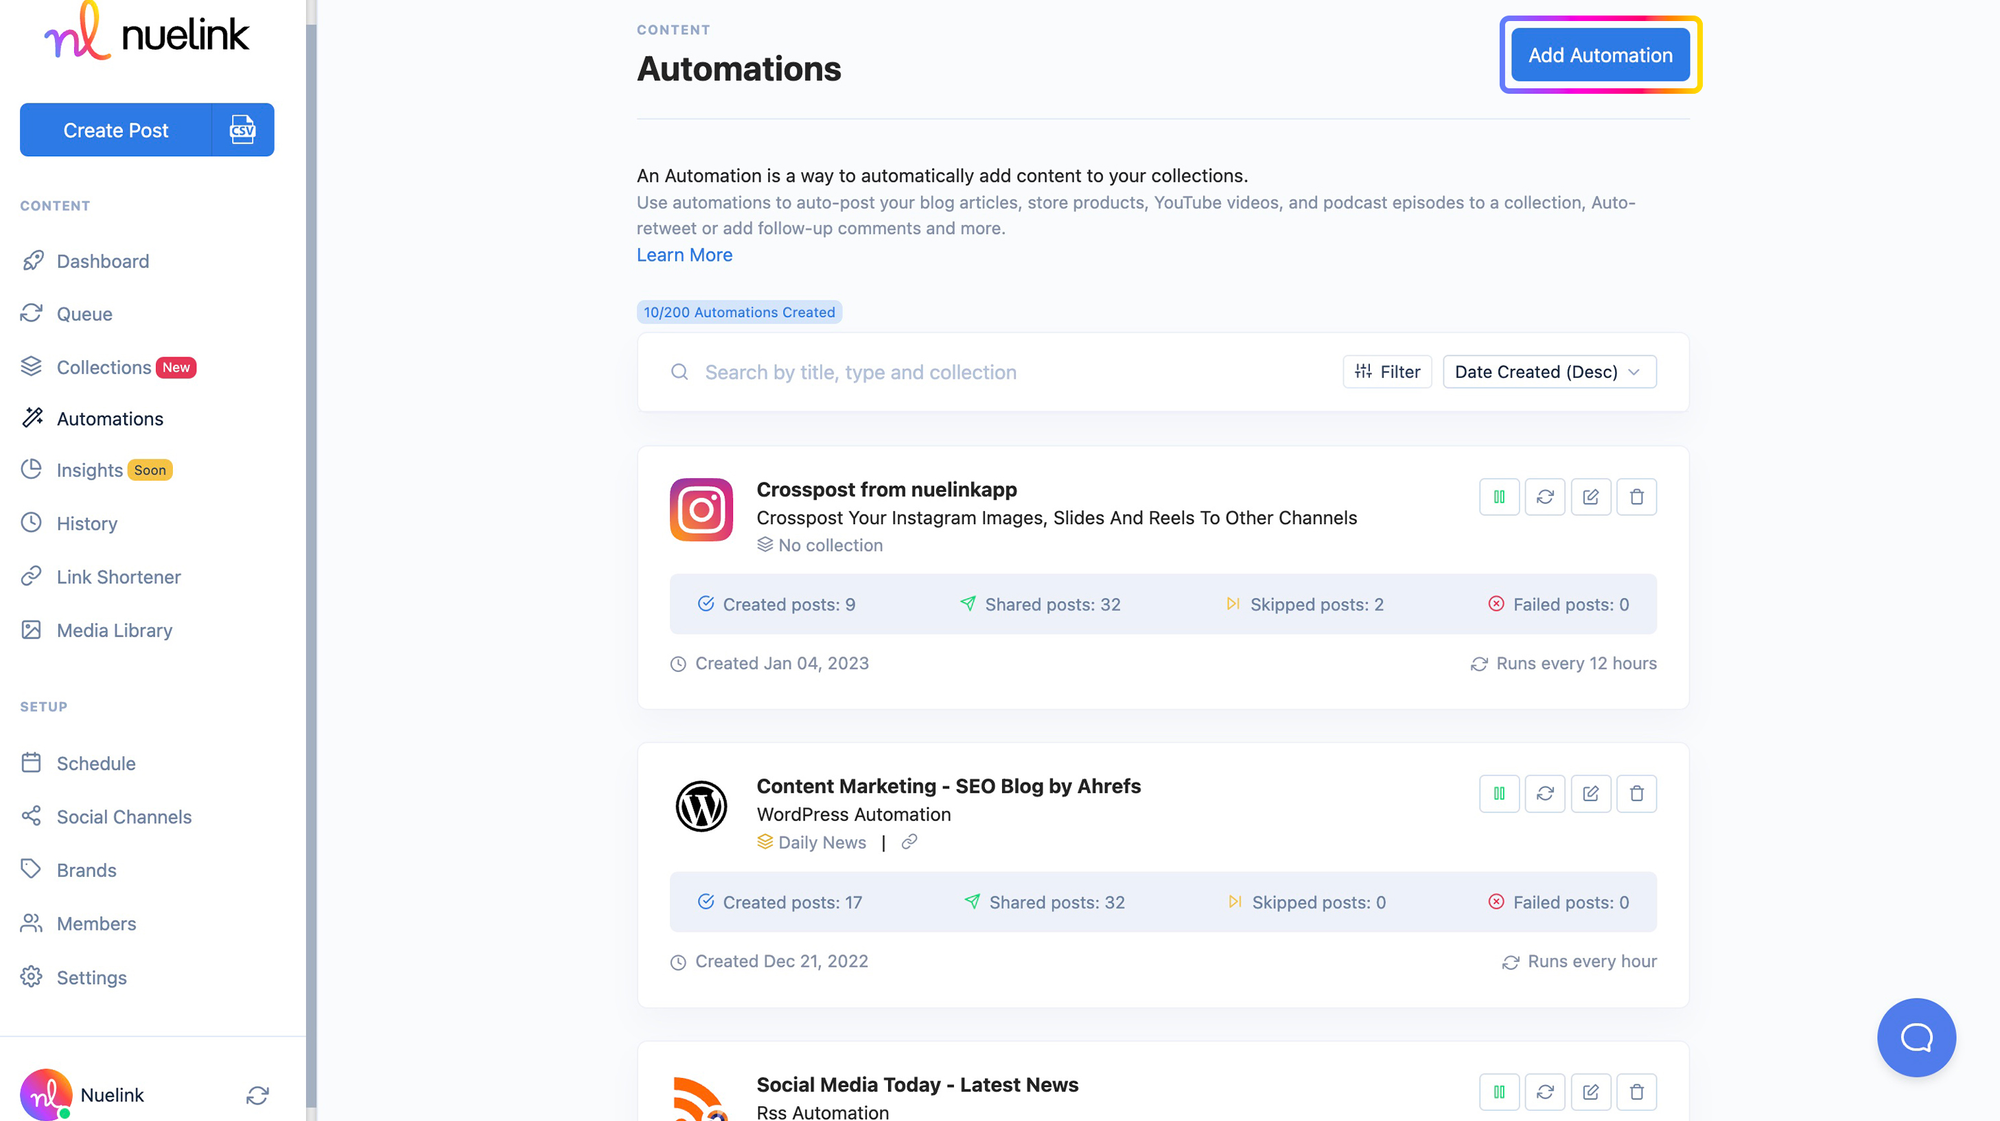Click the CSV bulk upload icon

[x=243, y=130]
